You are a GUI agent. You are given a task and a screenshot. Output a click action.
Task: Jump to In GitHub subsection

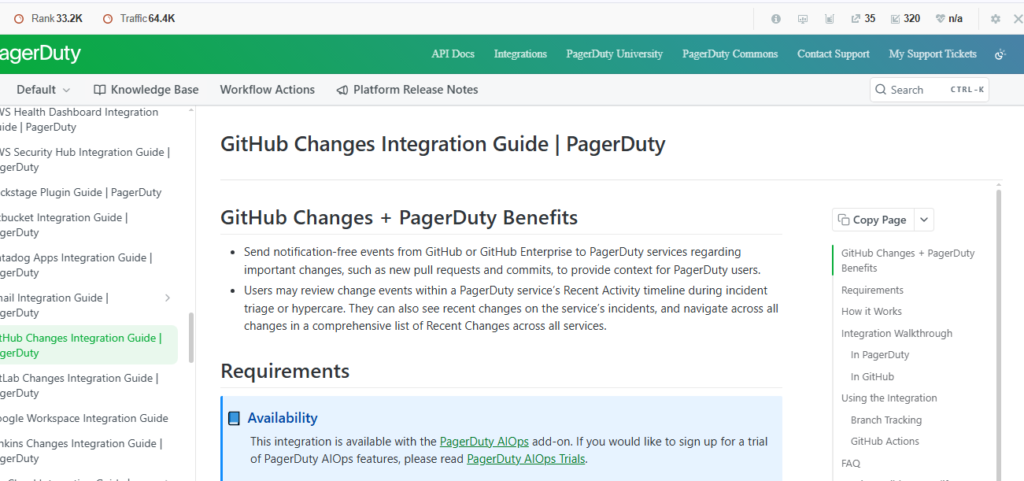coord(872,377)
